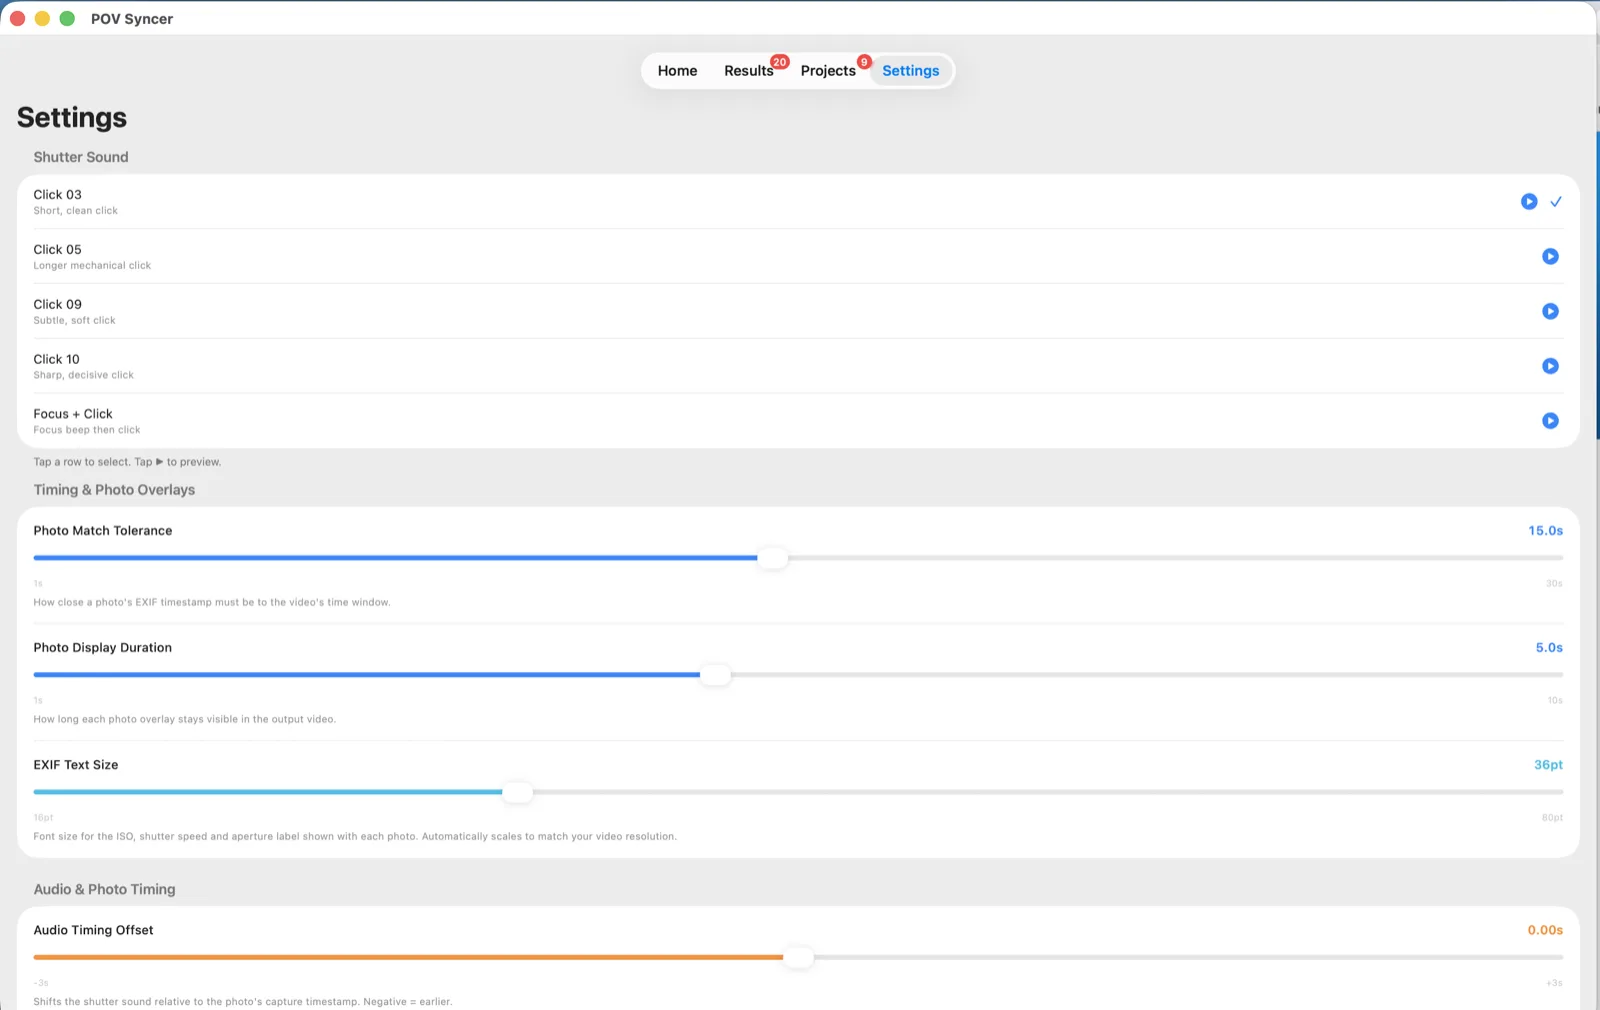Click the Settings tab
This screenshot has width=1600, height=1010.
pos(911,71)
